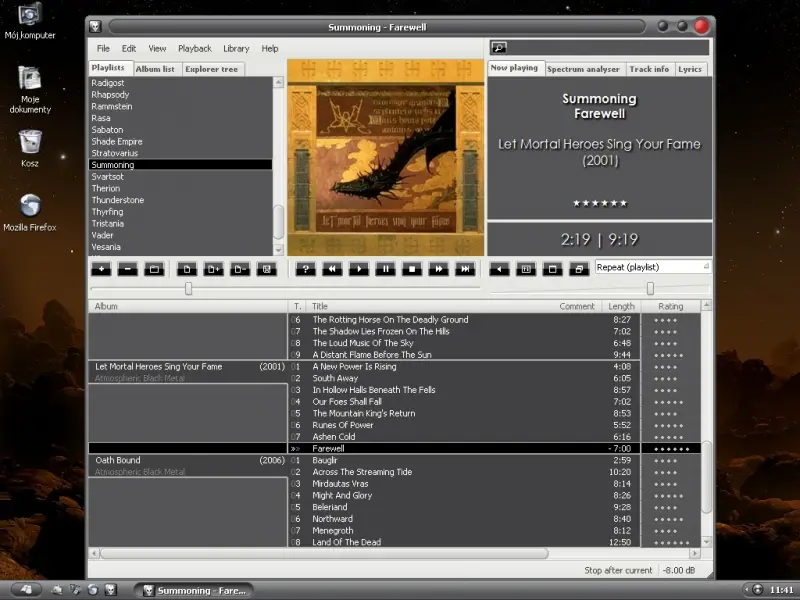Click track list scroll-up arrow
Image resolution: width=800 pixels, height=600 pixels.
707,305
